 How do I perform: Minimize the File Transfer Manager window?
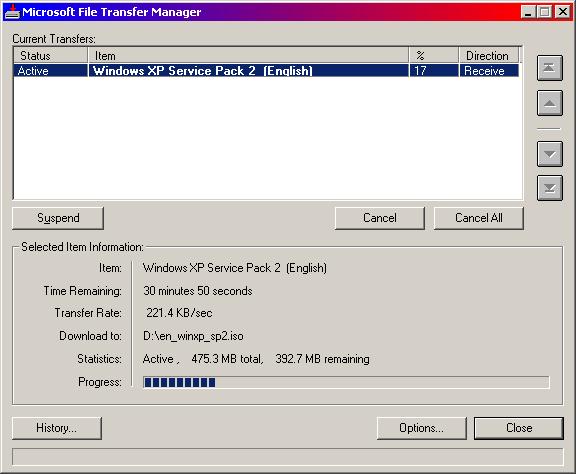[x=528, y=12]
